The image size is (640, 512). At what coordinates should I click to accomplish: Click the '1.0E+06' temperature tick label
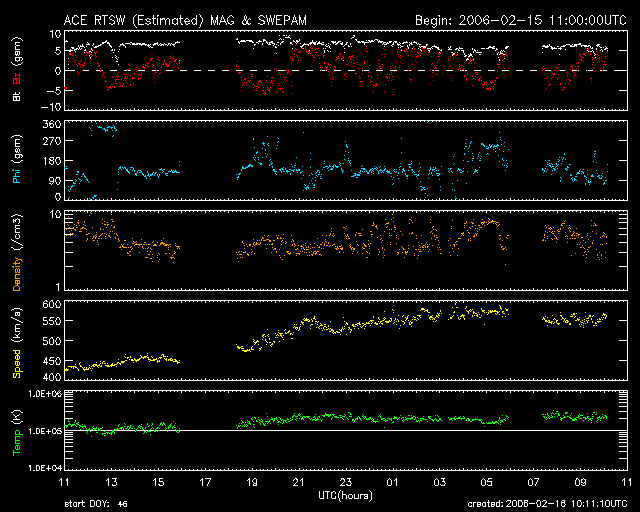click(x=45, y=394)
